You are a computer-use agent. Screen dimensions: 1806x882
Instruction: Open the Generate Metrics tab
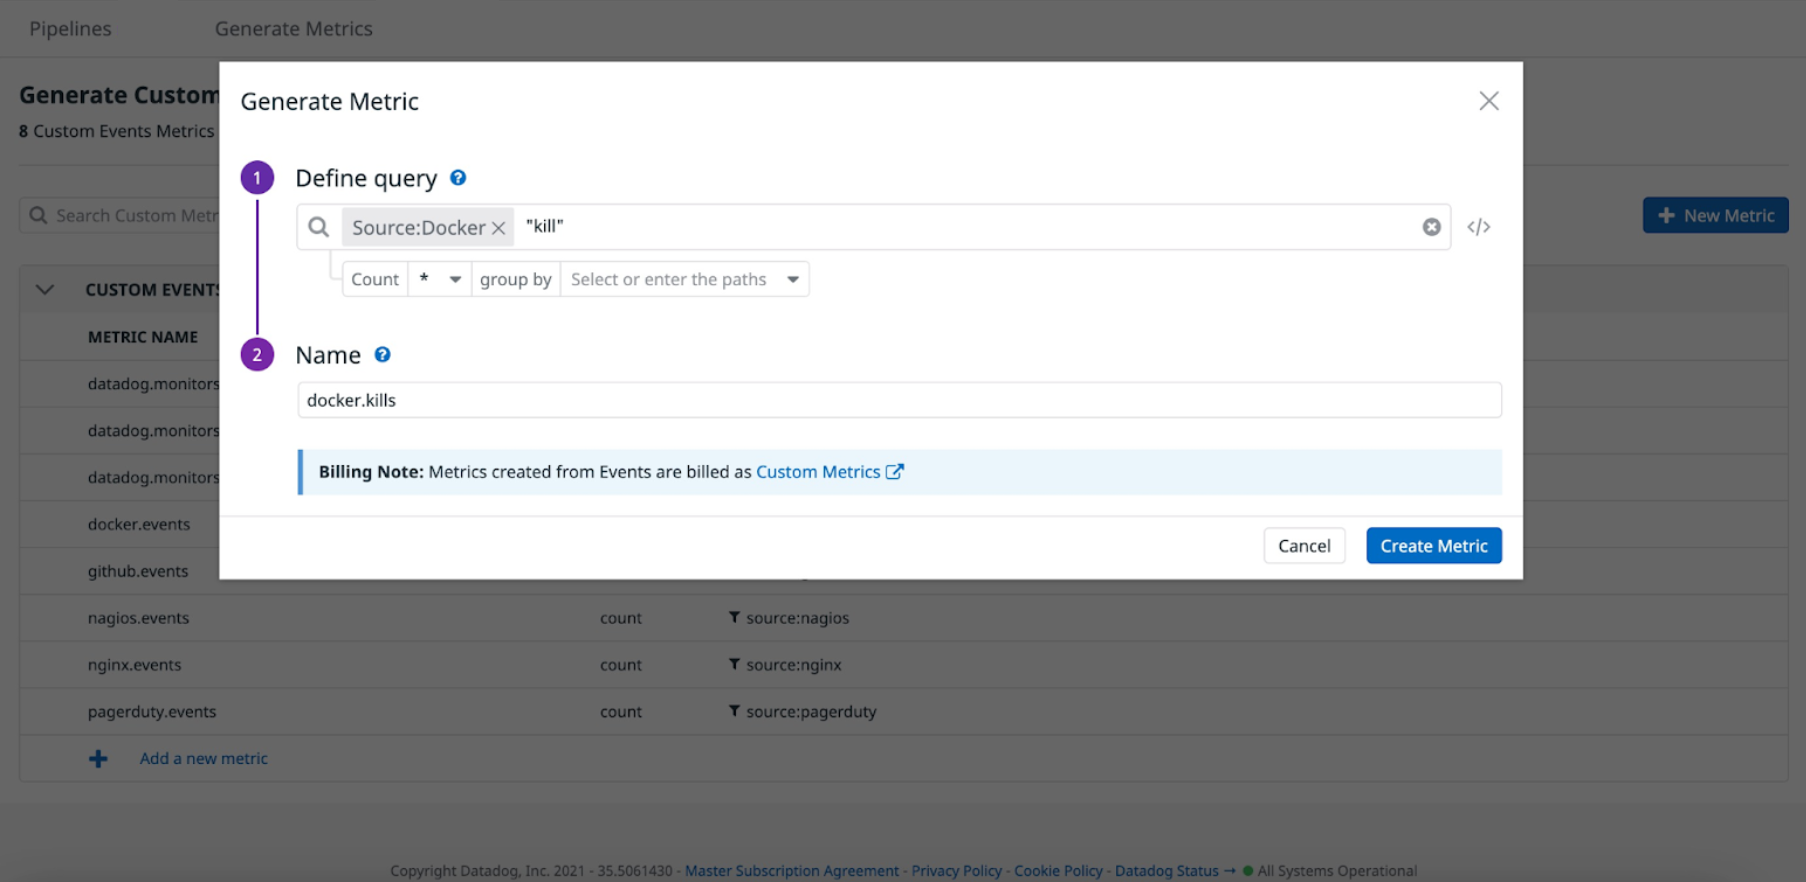click(293, 29)
